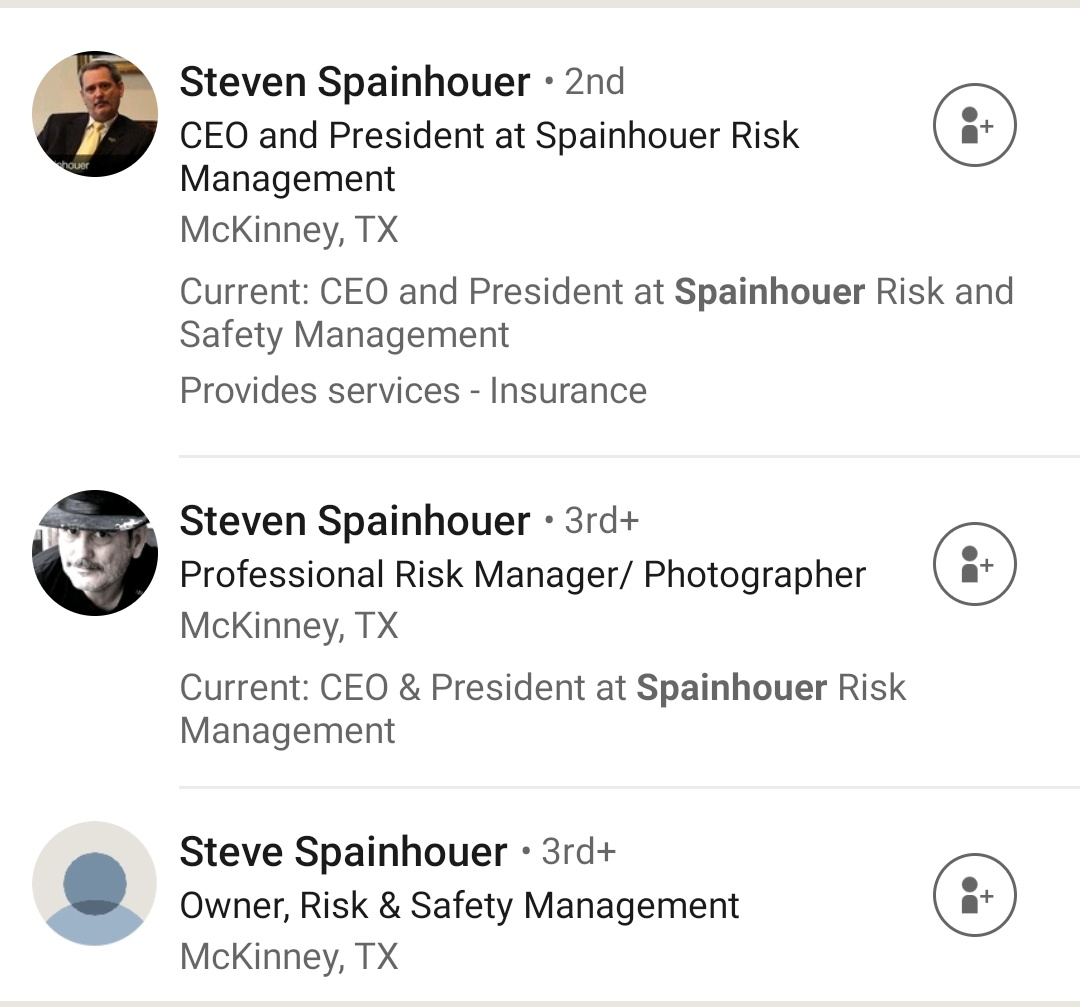Click 2nd connection degree label
Image resolution: width=1080 pixels, height=1007 pixels.
tap(594, 82)
